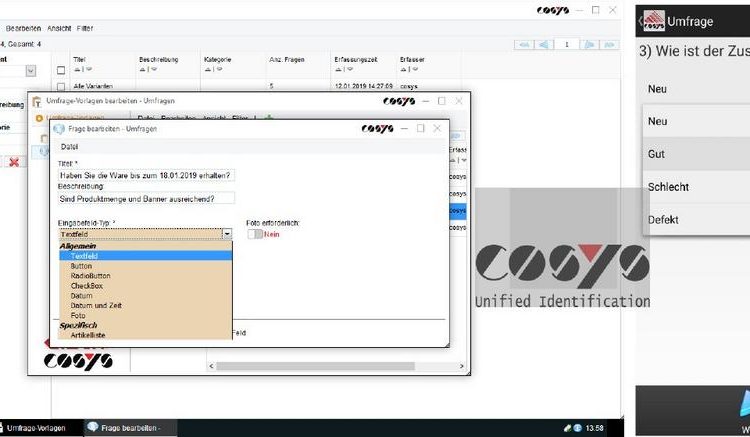This screenshot has height=437, width=750.
Task: Open Bearbeiten menu in main window
Action: [23, 29]
